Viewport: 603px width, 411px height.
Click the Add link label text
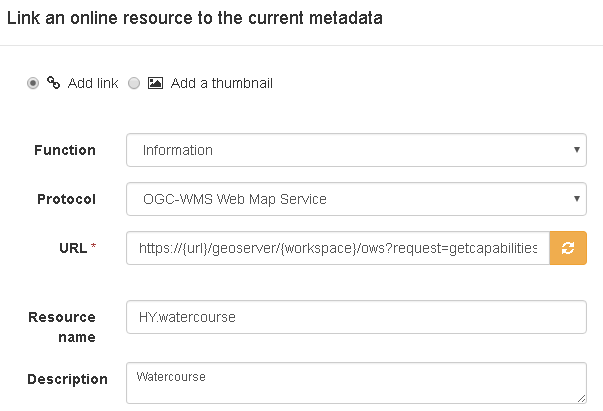pyautogui.click(x=93, y=83)
